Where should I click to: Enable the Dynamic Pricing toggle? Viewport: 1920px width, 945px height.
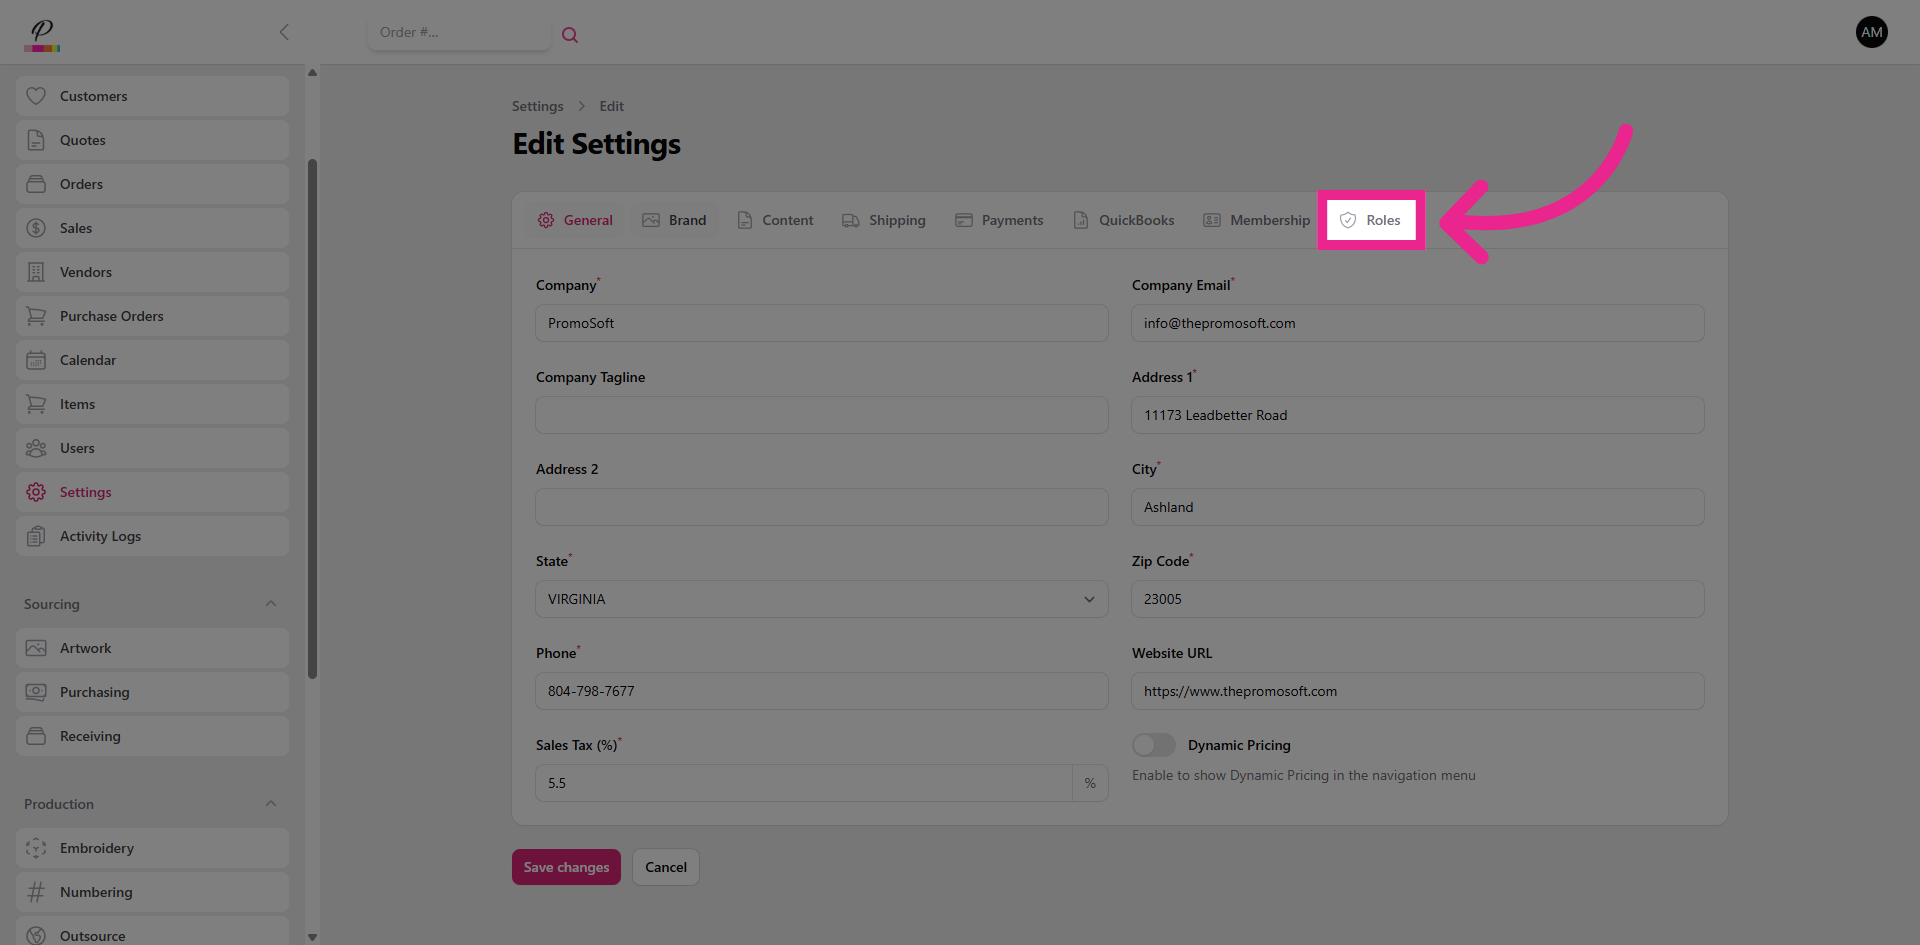[x=1153, y=745]
